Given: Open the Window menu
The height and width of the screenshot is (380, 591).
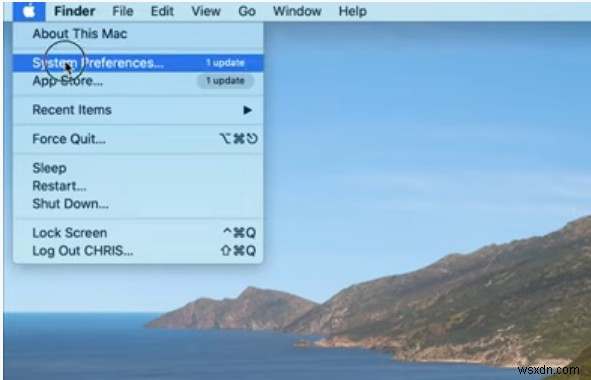Looking at the screenshot, I should 297,11.
